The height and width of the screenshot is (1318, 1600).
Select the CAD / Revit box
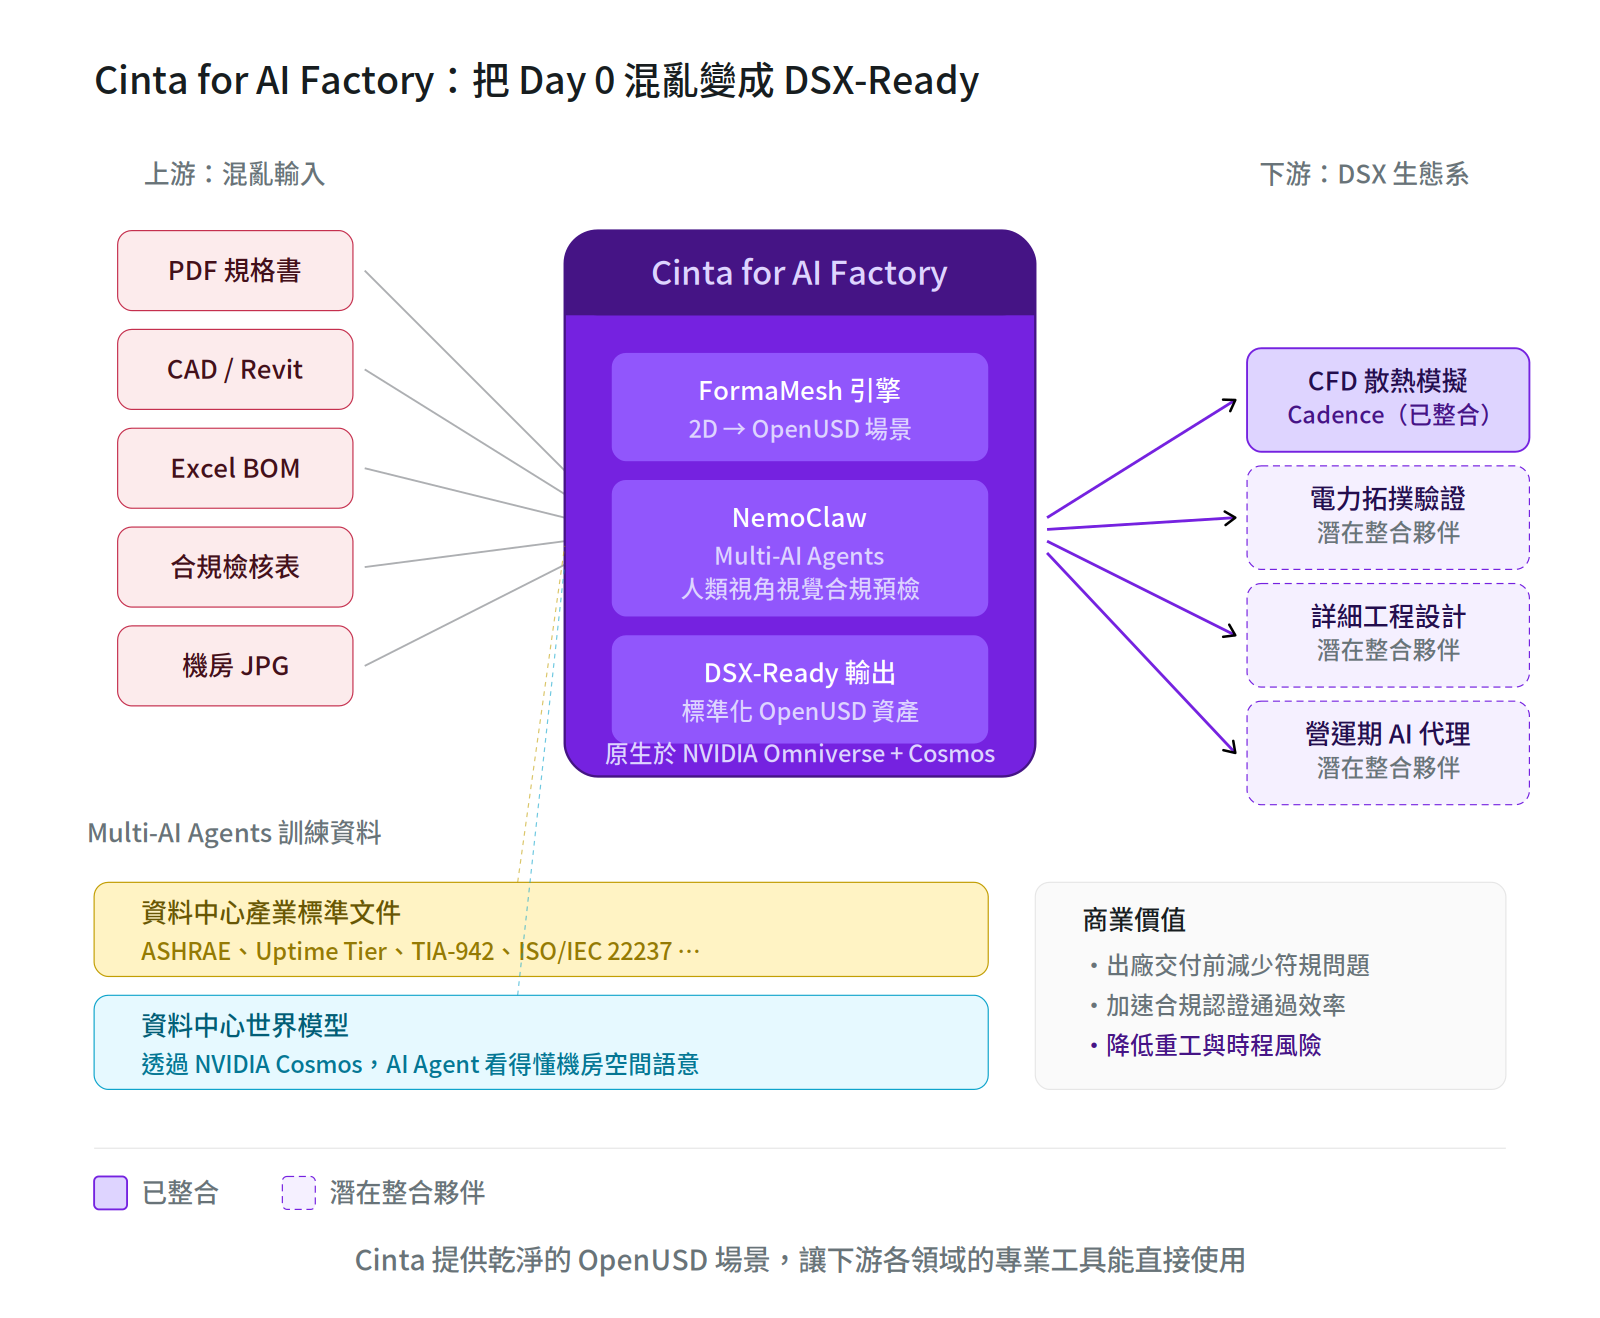[x=235, y=370]
